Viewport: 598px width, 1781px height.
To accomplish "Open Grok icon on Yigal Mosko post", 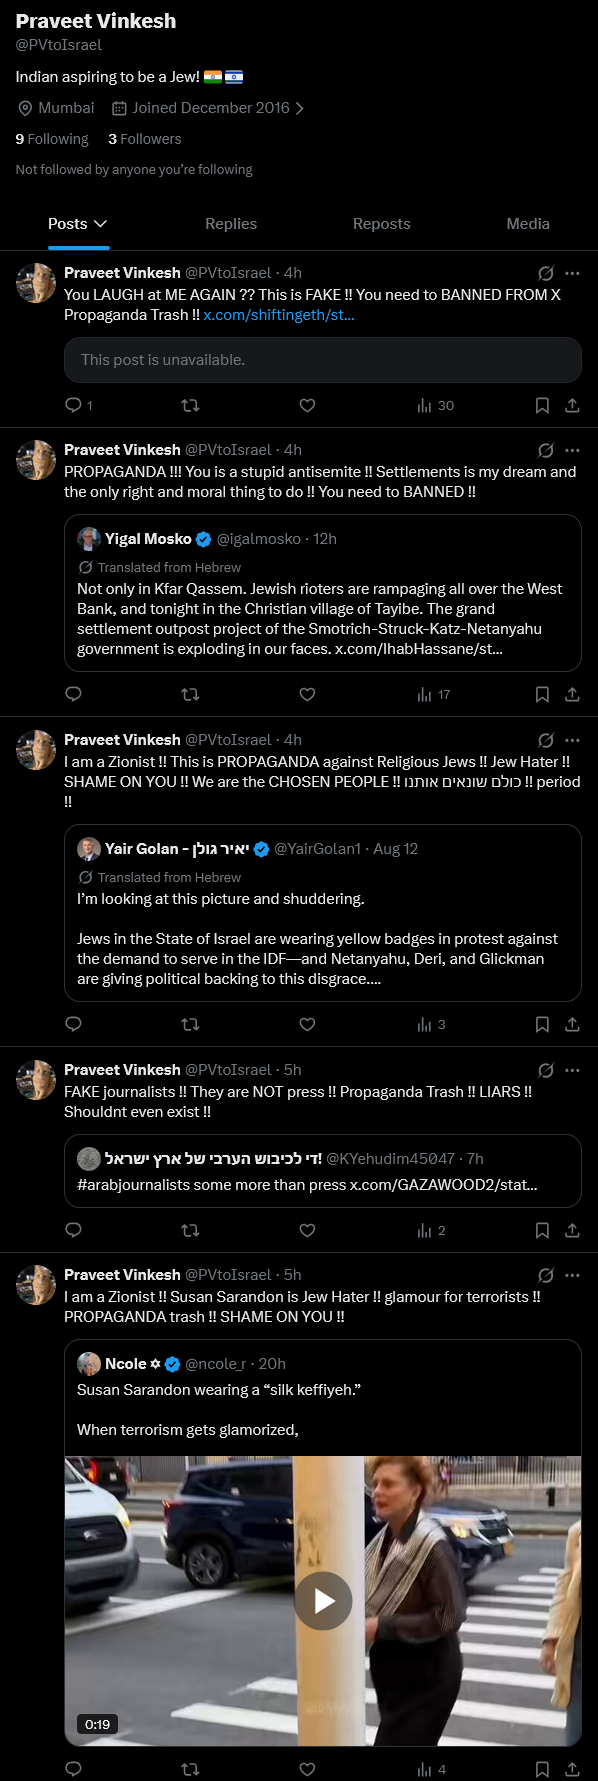I will pyautogui.click(x=546, y=450).
